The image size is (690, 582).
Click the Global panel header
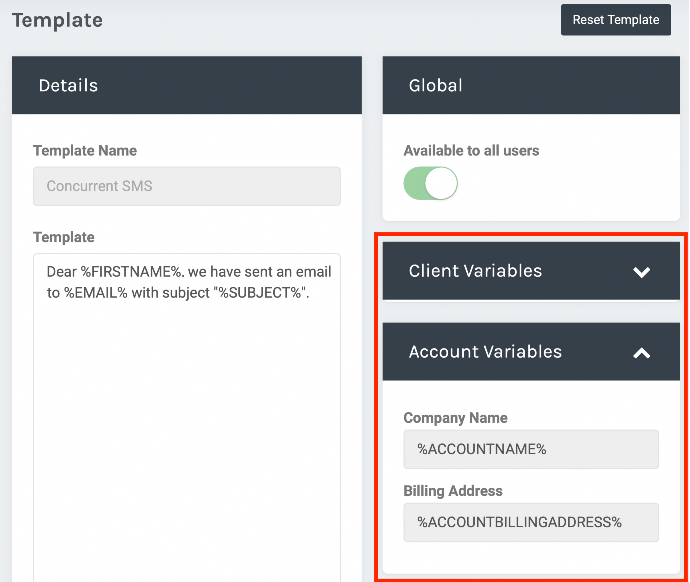[531, 85]
